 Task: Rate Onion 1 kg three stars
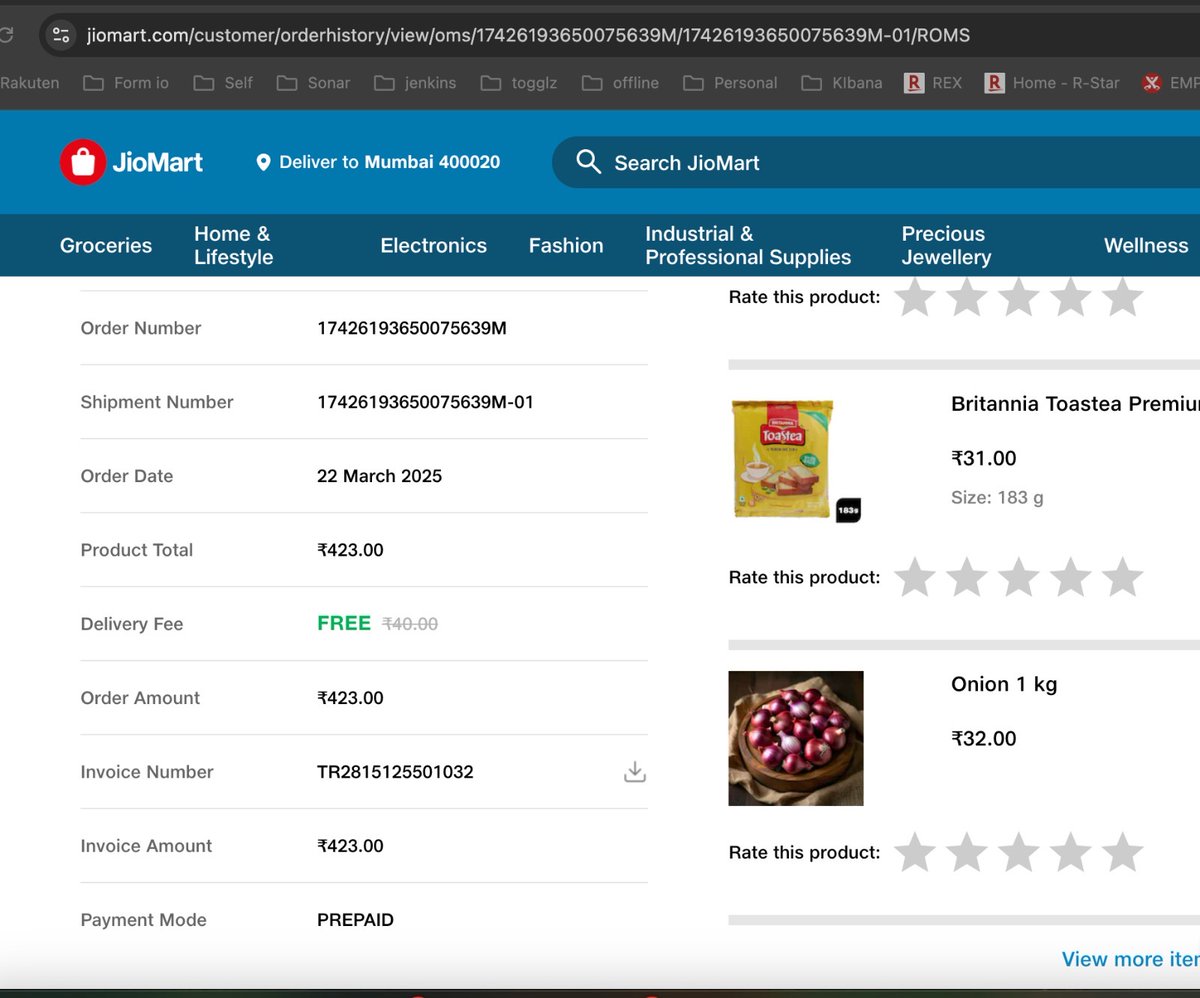(1018, 852)
